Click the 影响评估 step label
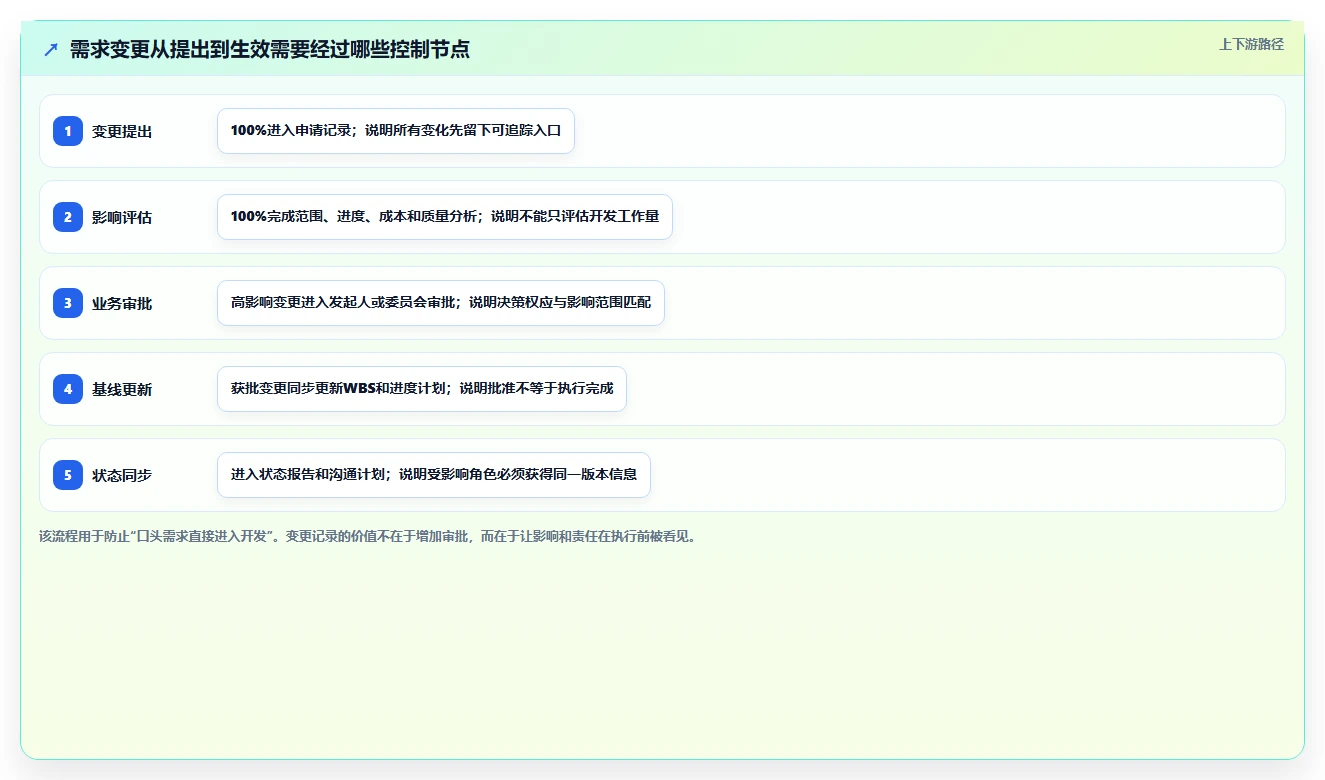 [122, 217]
